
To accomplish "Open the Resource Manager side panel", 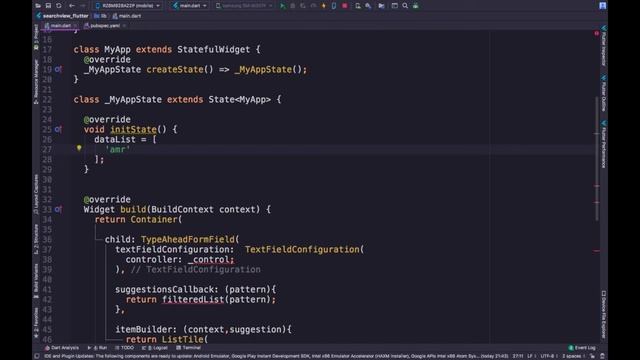I will [x=36, y=82].
